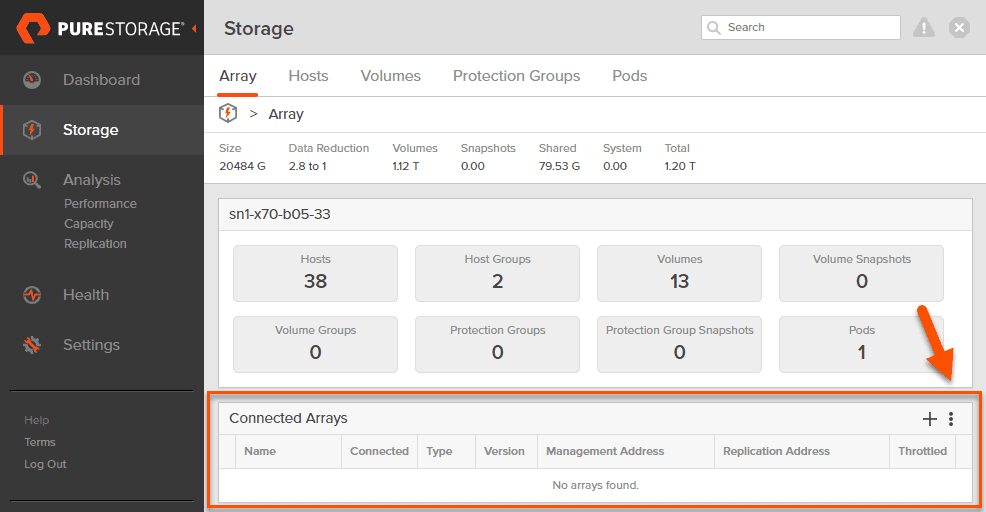Open Settings in the sidebar
Viewport: 986px width, 512px height.
tap(91, 345)
